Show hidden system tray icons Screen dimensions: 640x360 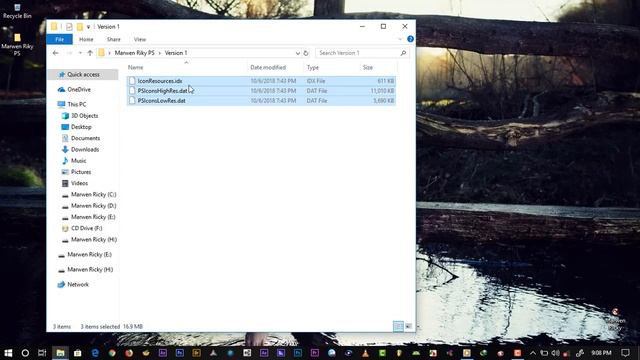point(533,353)
